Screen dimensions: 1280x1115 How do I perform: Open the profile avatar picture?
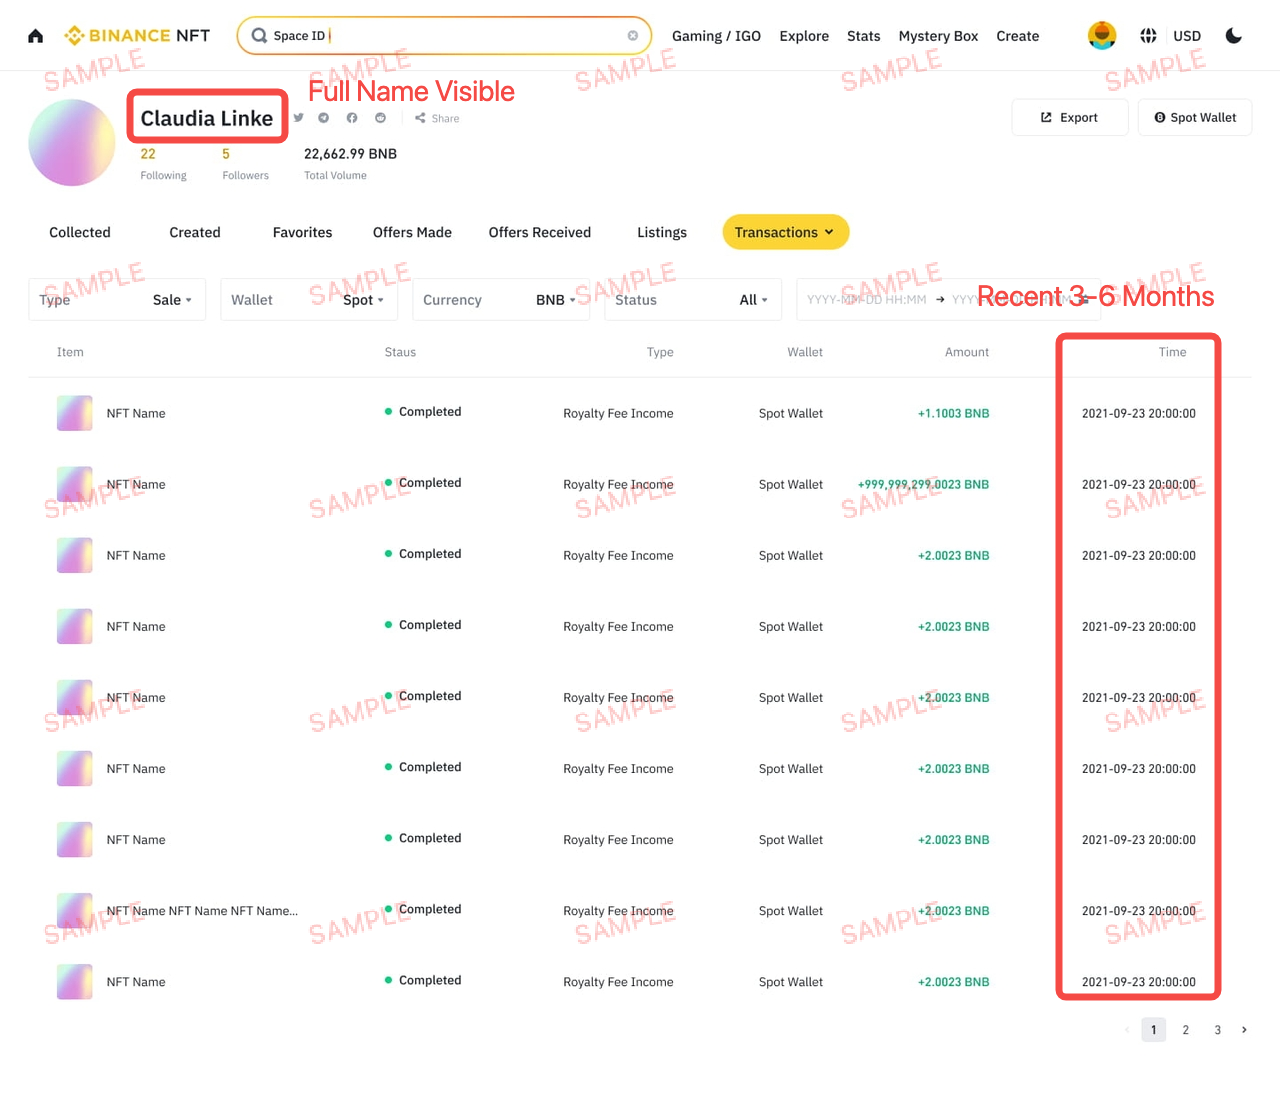(72, 142)
